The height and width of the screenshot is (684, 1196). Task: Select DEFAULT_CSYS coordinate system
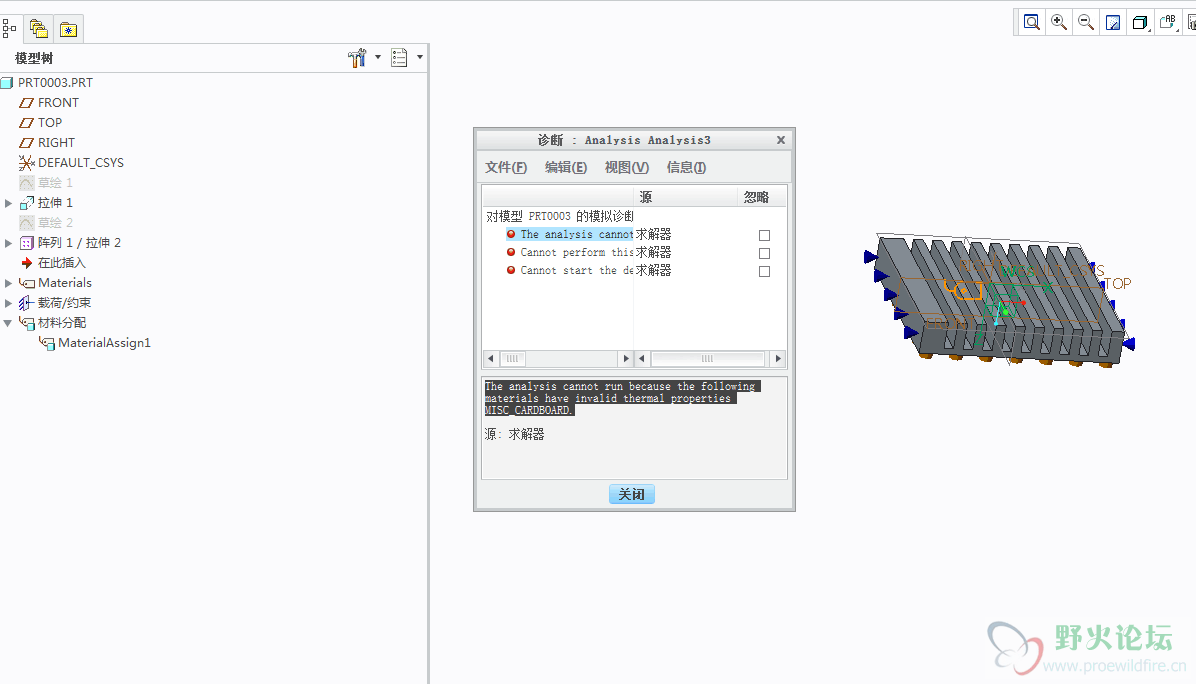80,162
